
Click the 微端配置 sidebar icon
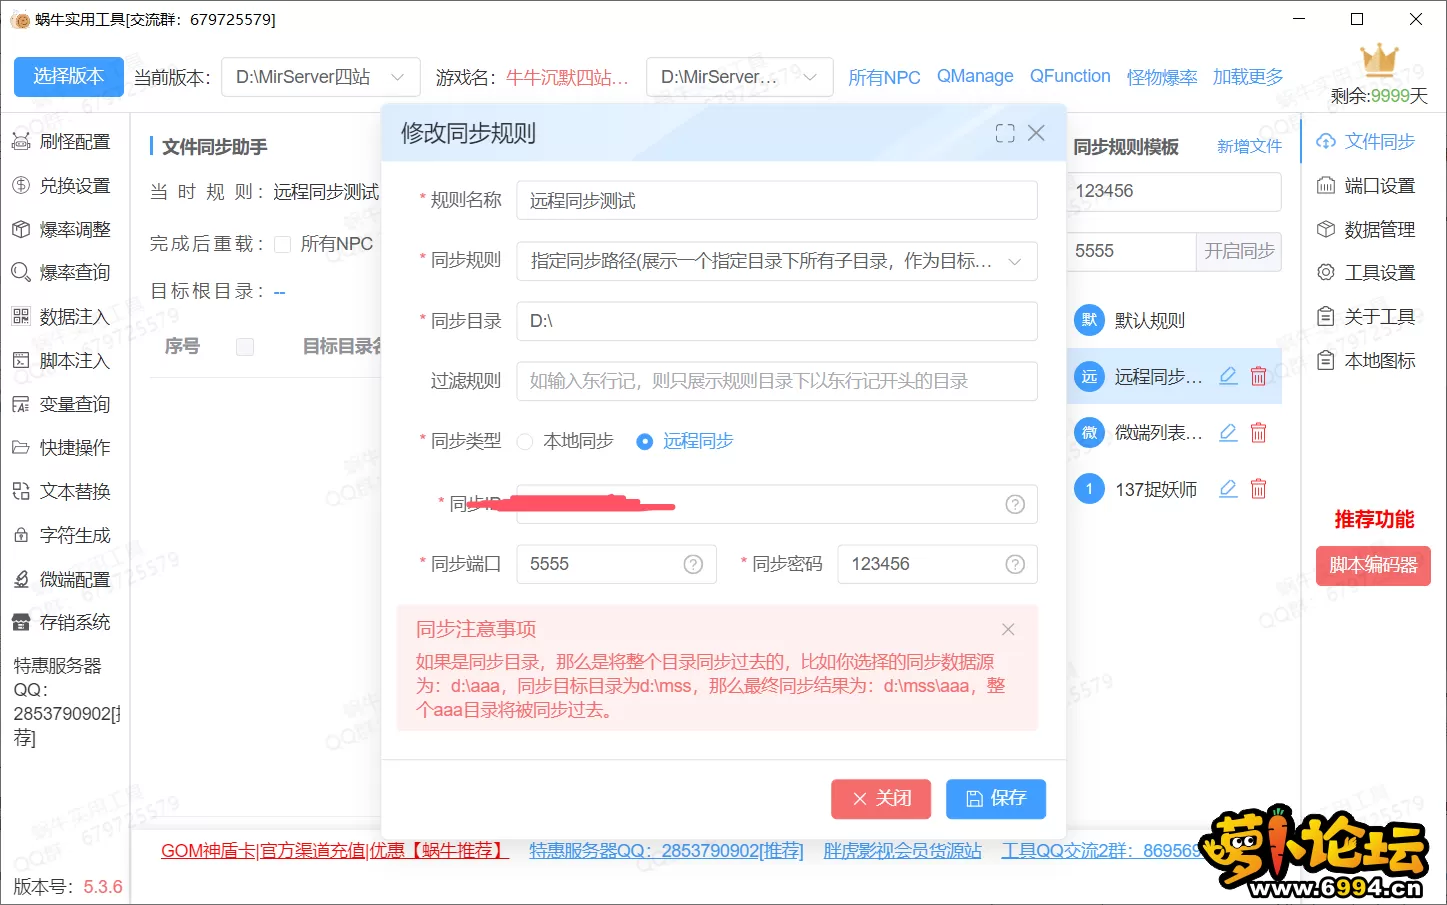click(21, 579)
